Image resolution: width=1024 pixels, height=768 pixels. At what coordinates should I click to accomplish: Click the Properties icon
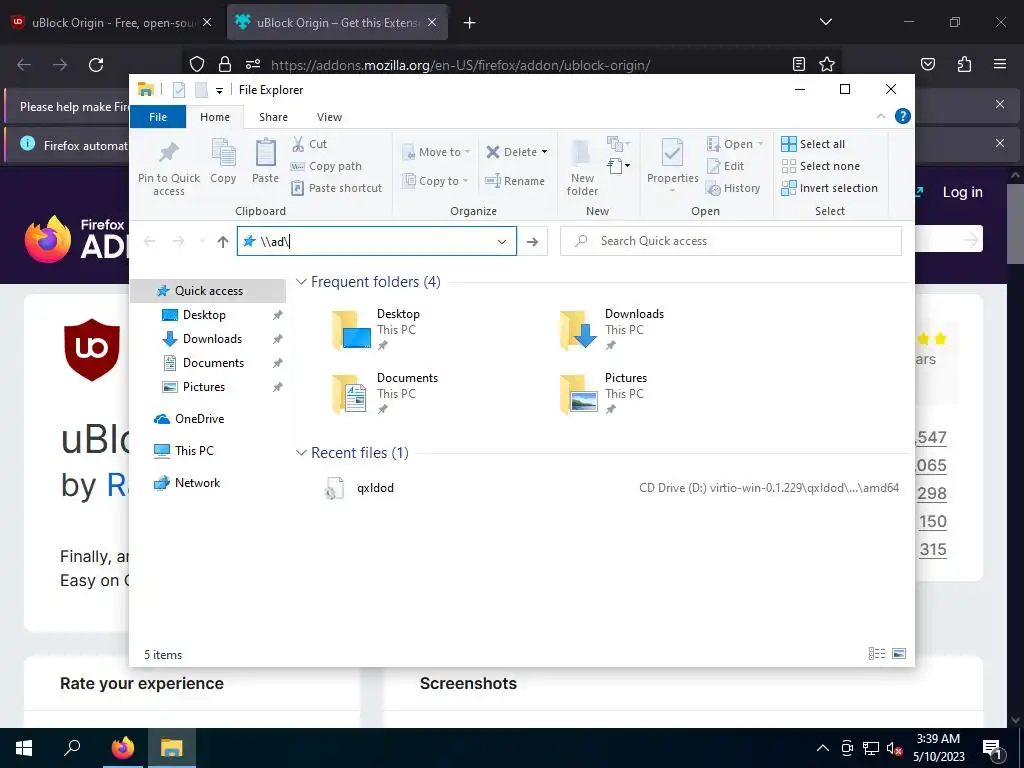click(672, 153)
